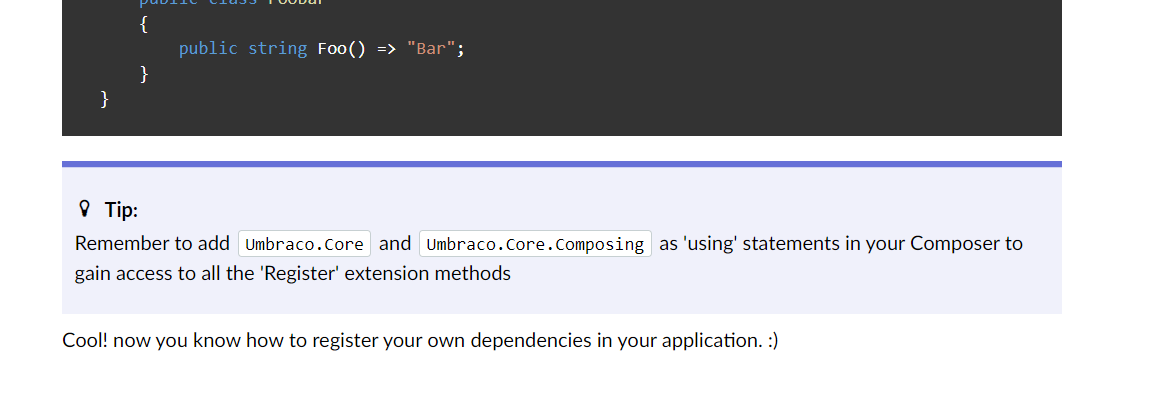Click the :) smiley ending the paragraph

click(772, 341)
